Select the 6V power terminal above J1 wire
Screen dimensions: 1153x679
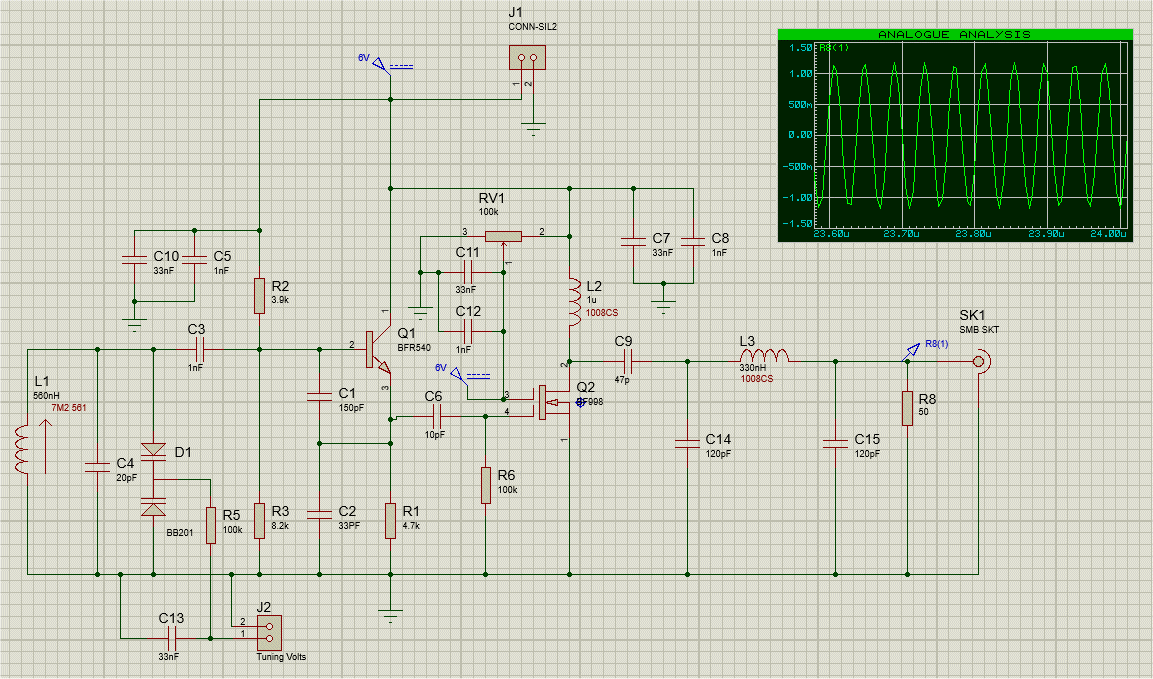point(380,65)
